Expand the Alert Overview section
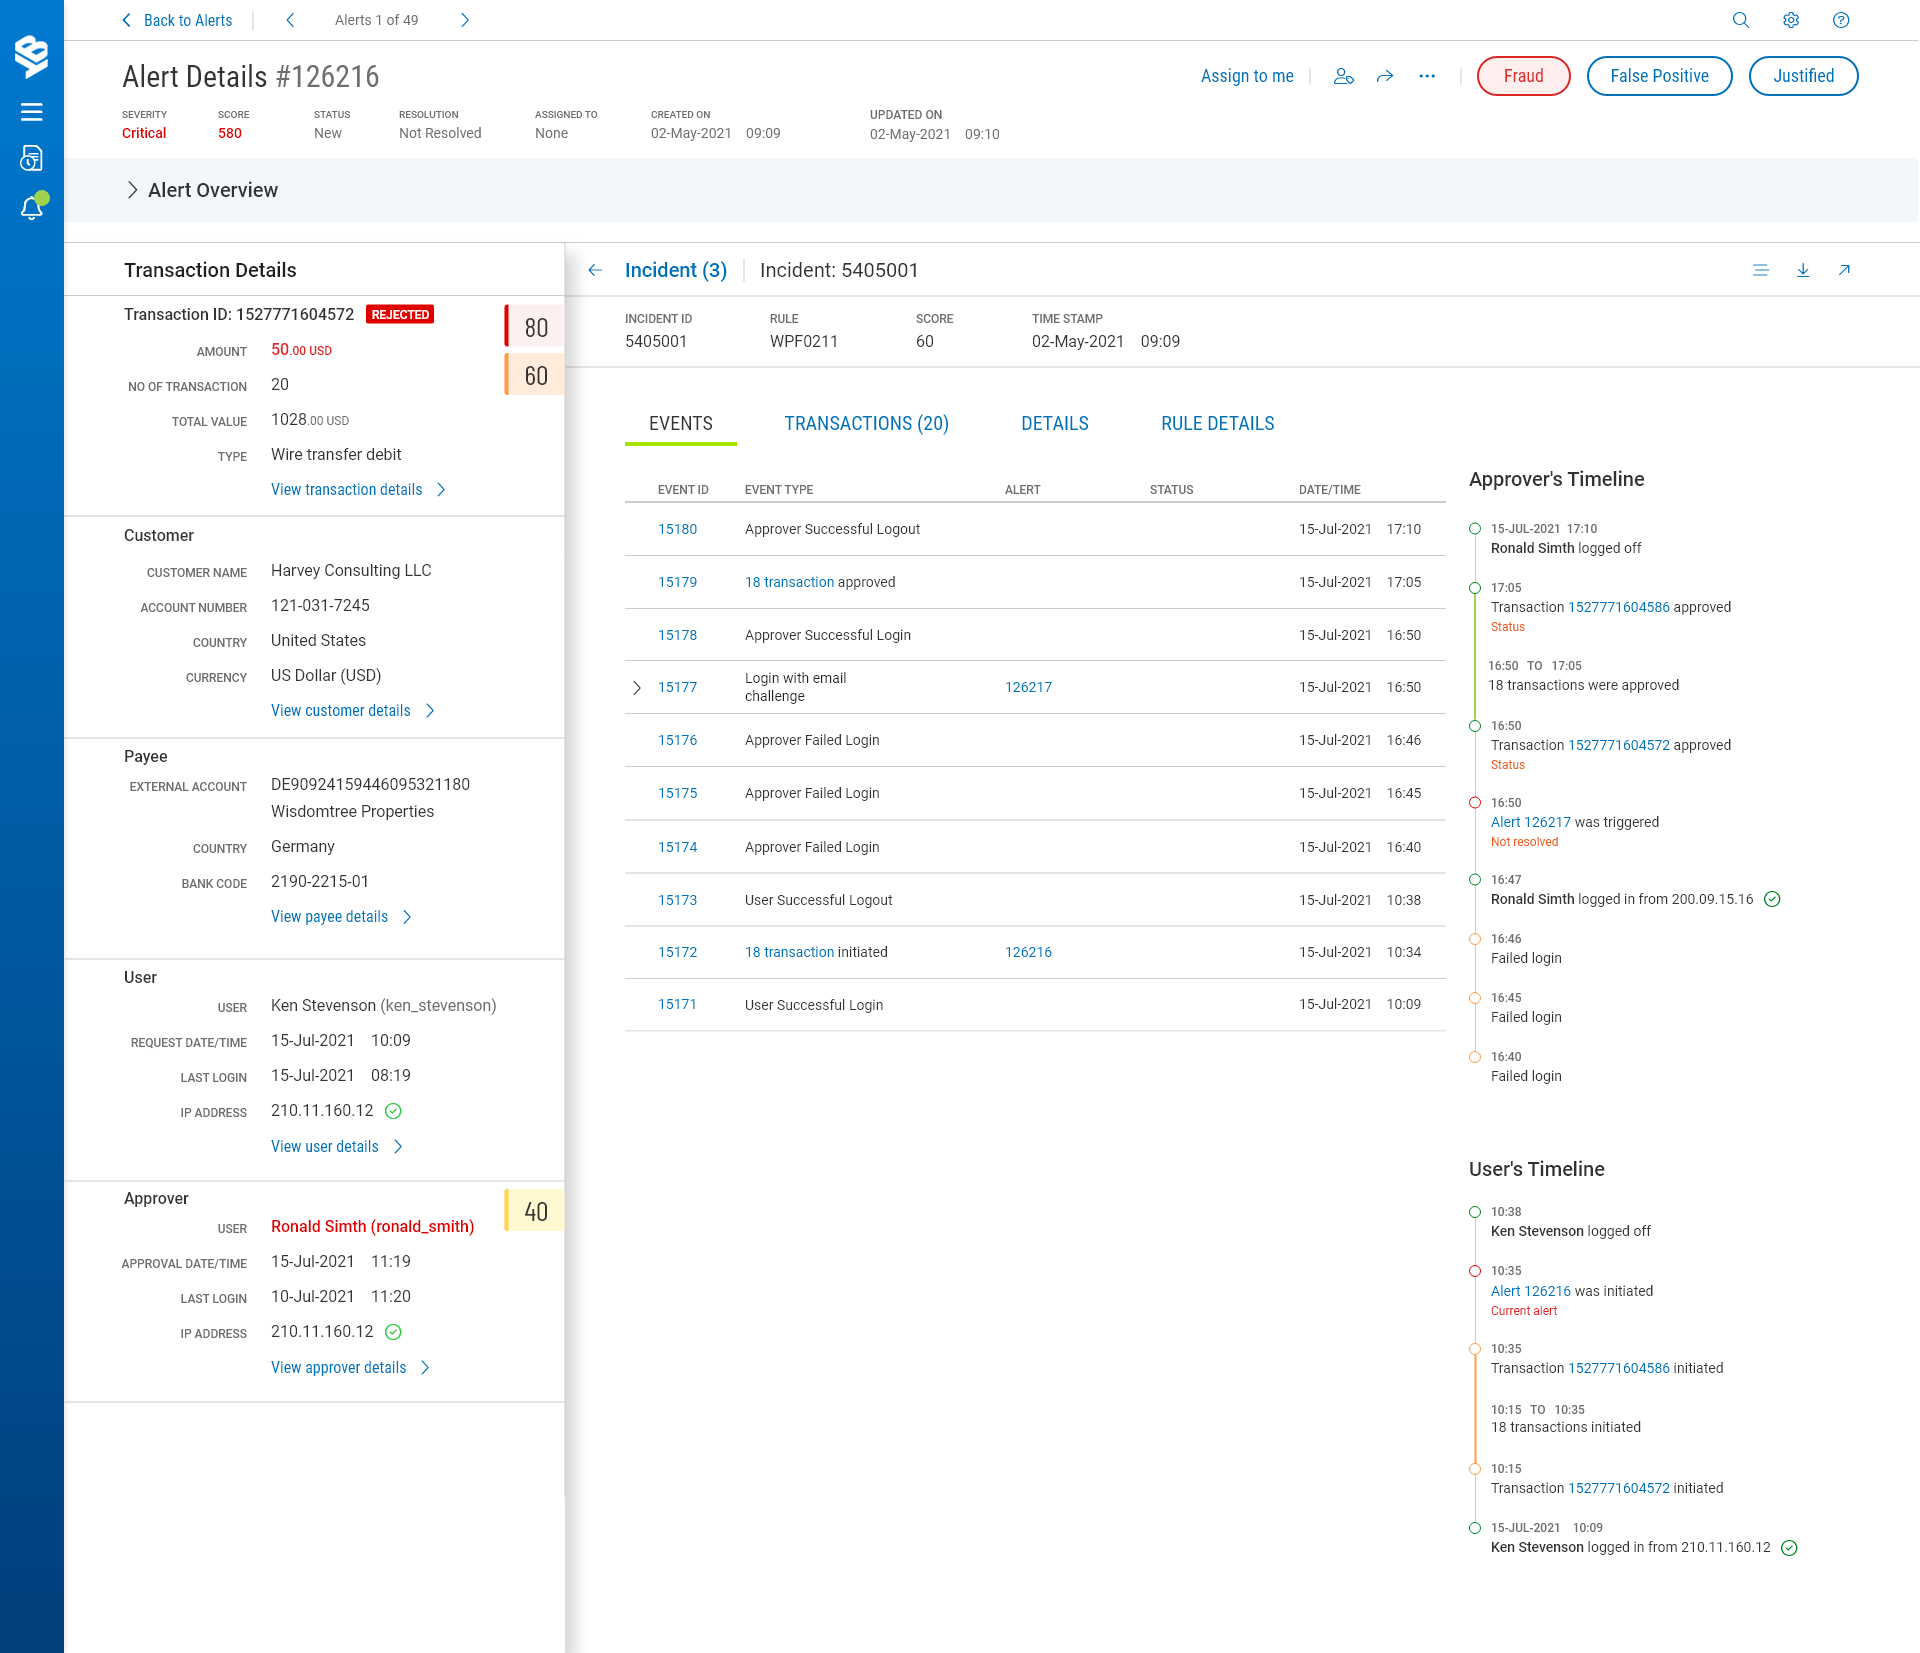The image size is (1920, 1653). (132, 190)
